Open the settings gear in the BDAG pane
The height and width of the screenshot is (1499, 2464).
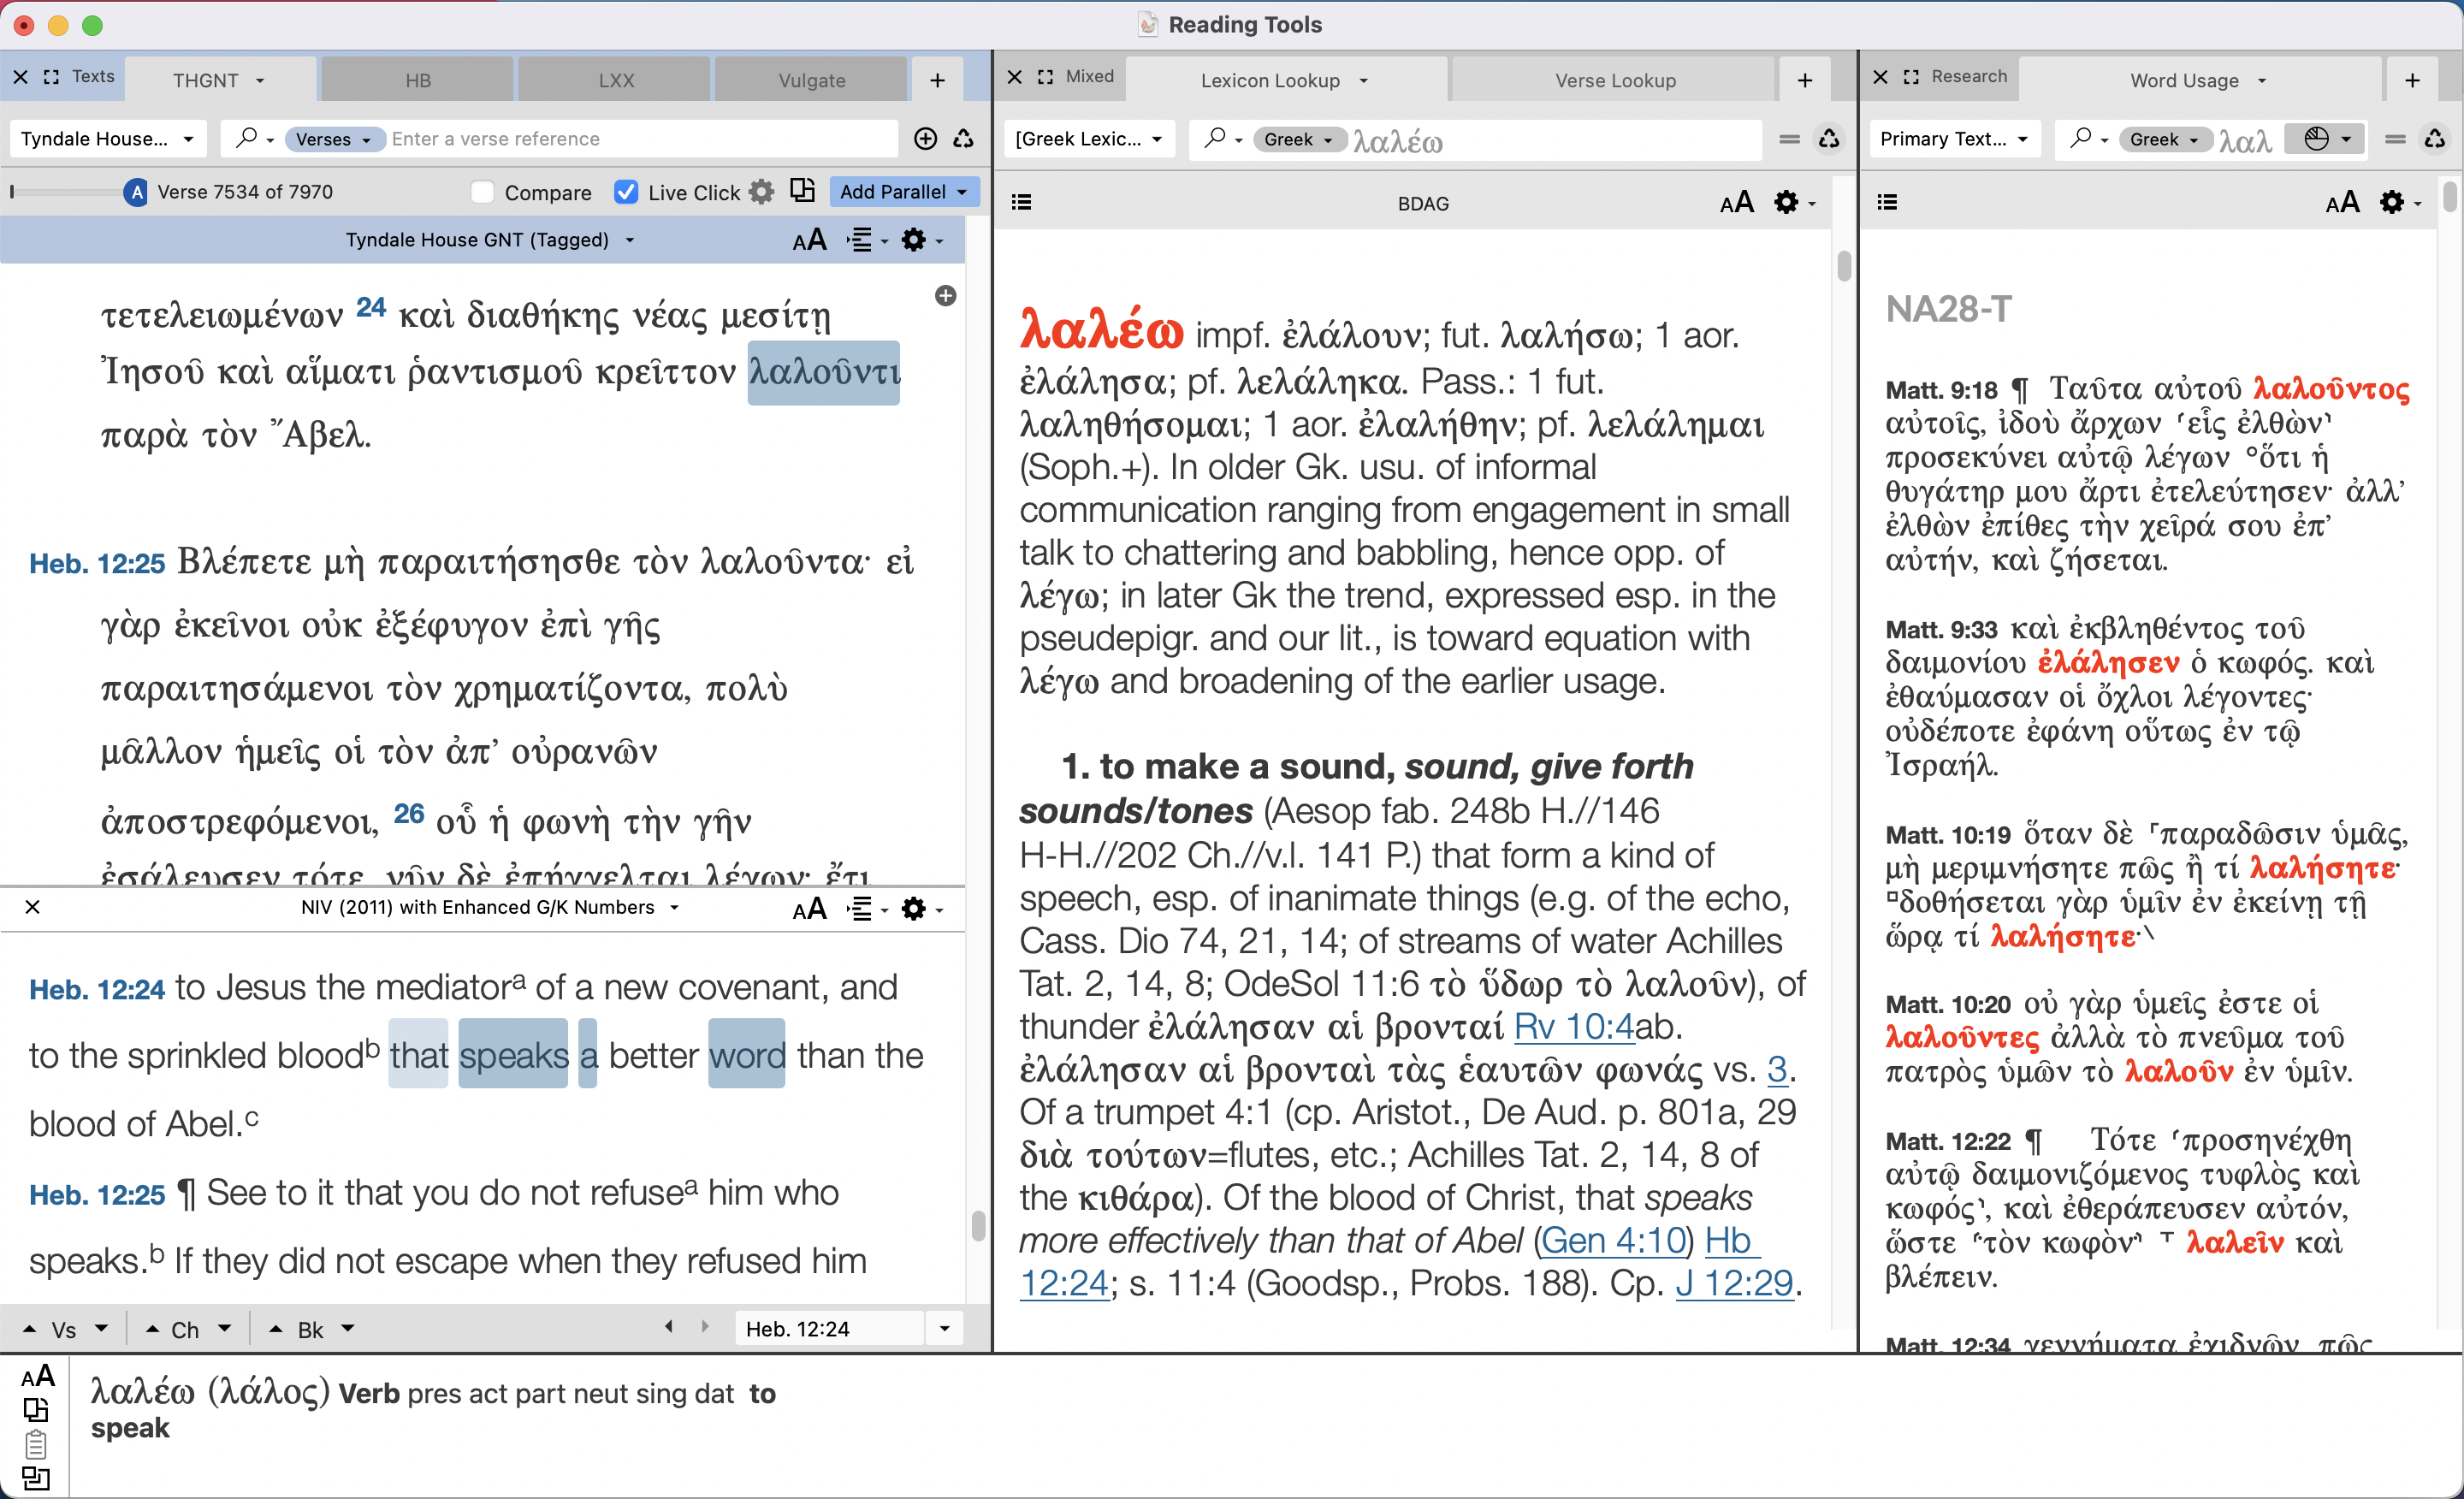tap(1788, 202)
